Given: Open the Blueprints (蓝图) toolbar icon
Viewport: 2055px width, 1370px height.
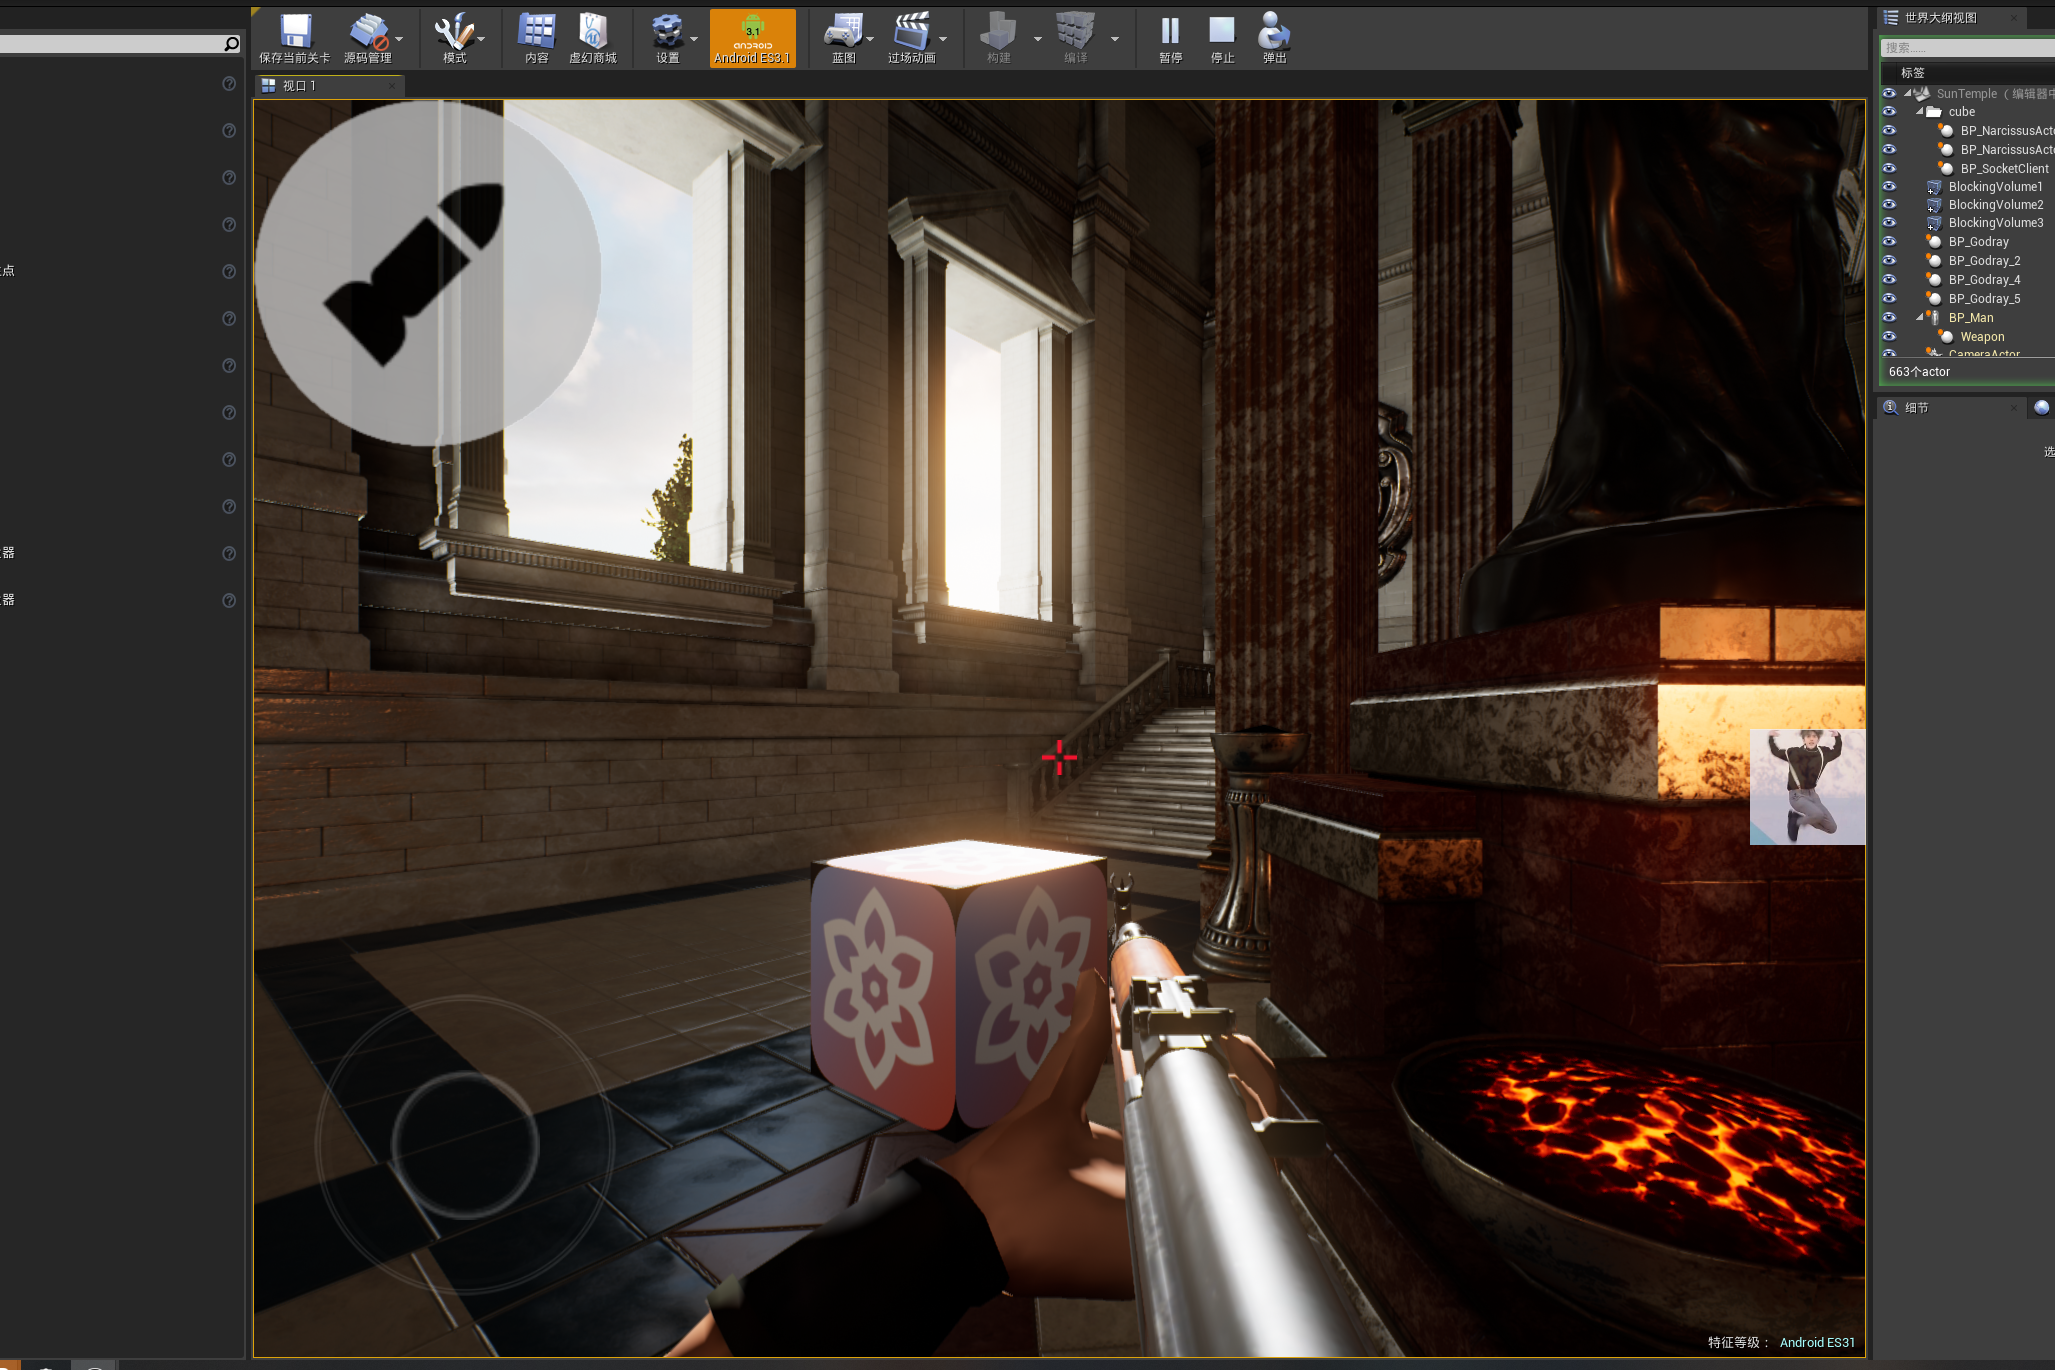Looking at the screenshot, I should (x=843, y=32).
